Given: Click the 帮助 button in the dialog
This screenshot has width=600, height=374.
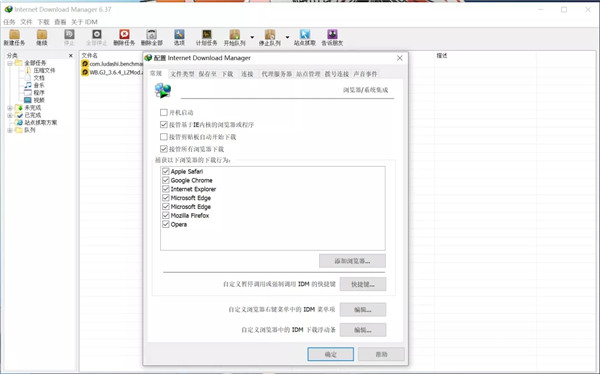Looking at the screenshot, I should pyautogui.click(x=381, y=354).
